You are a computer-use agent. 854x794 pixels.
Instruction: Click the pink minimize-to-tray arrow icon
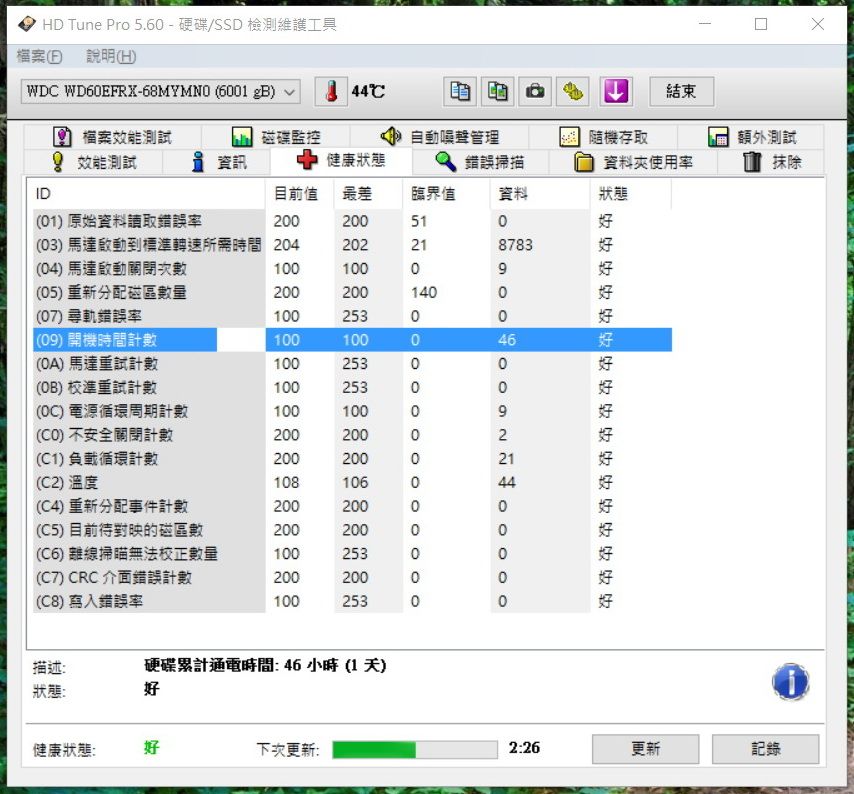coord(616,91)
